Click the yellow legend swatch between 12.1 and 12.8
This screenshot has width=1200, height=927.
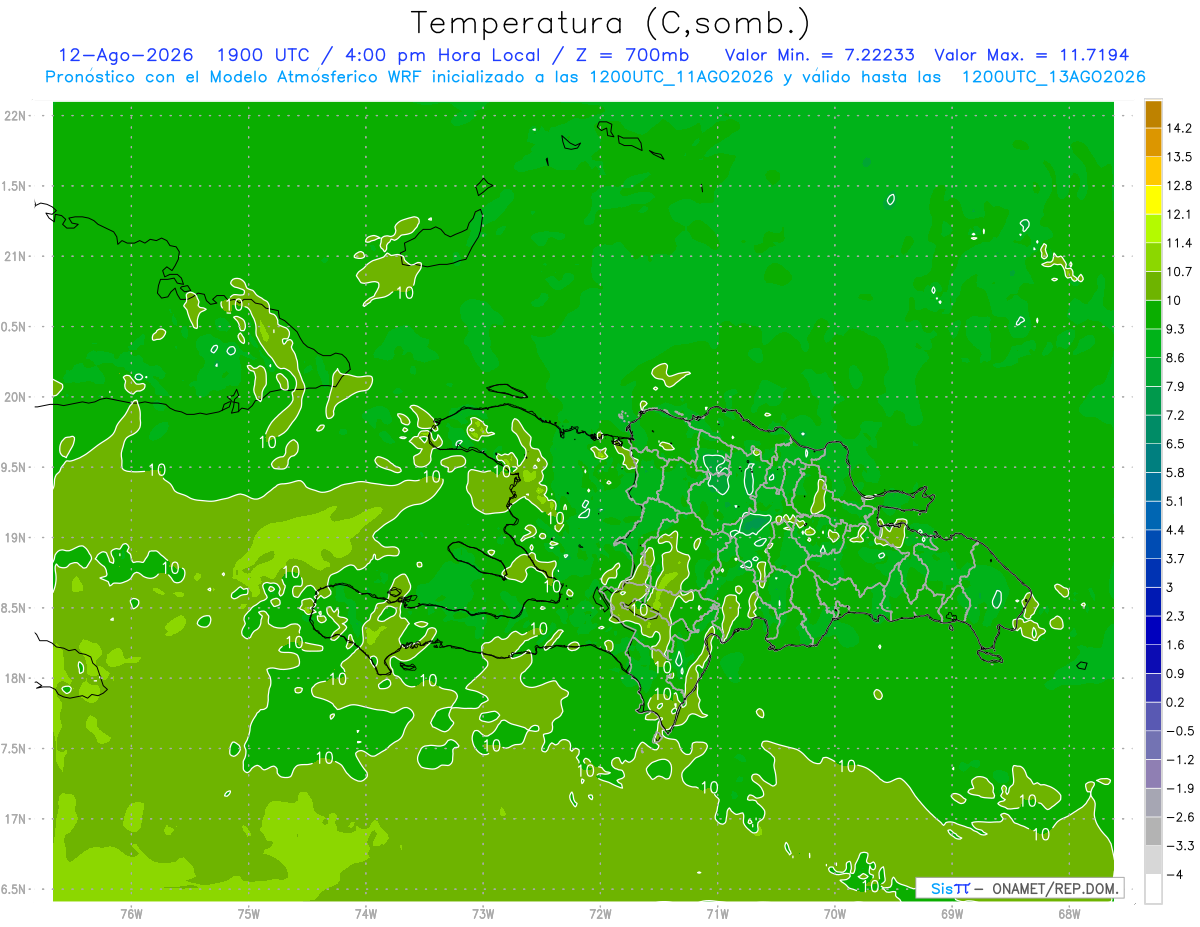point(1153,200)
